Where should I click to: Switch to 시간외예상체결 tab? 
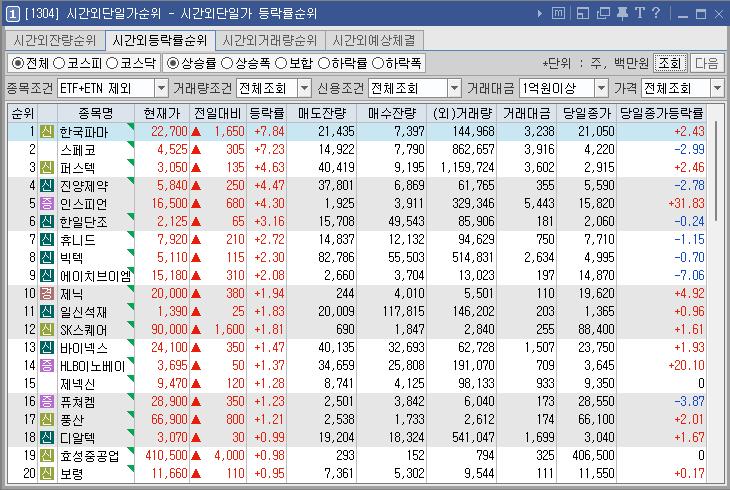click(x=374, y=41)
